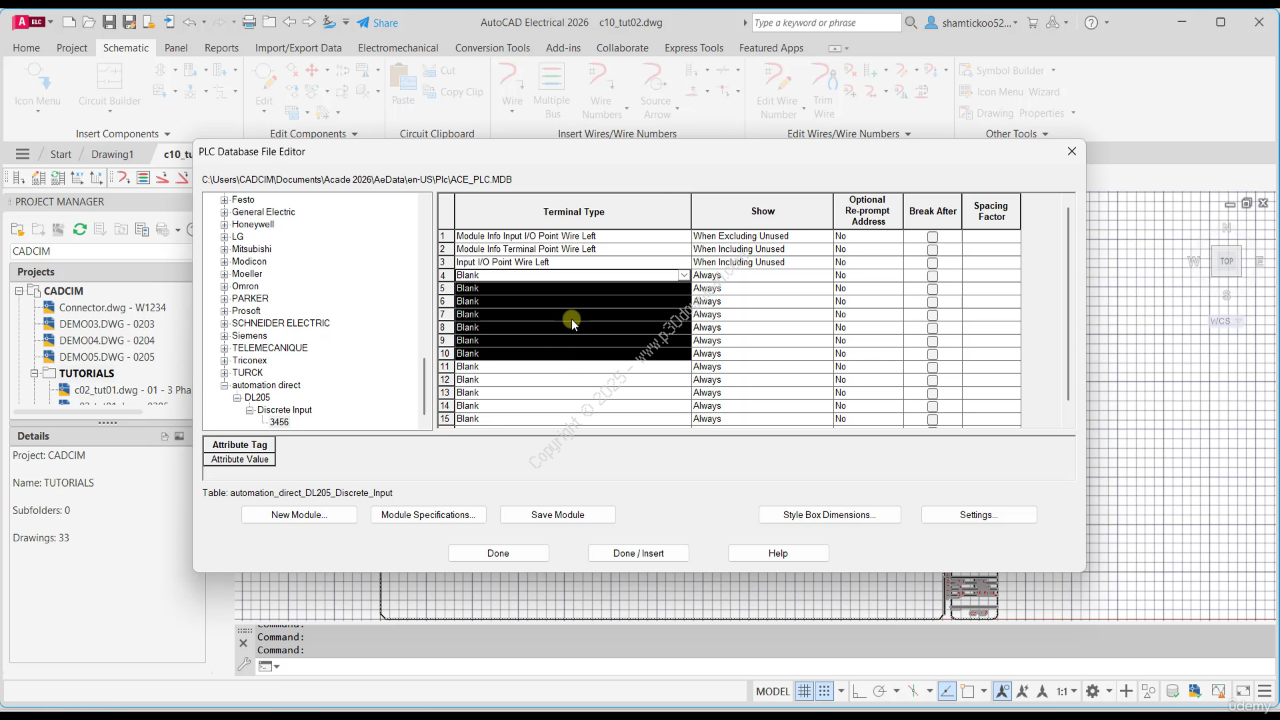The image size is (1280, 720).
Task: Toggle the grid display icon in status bar
Action: pos(804,691)
